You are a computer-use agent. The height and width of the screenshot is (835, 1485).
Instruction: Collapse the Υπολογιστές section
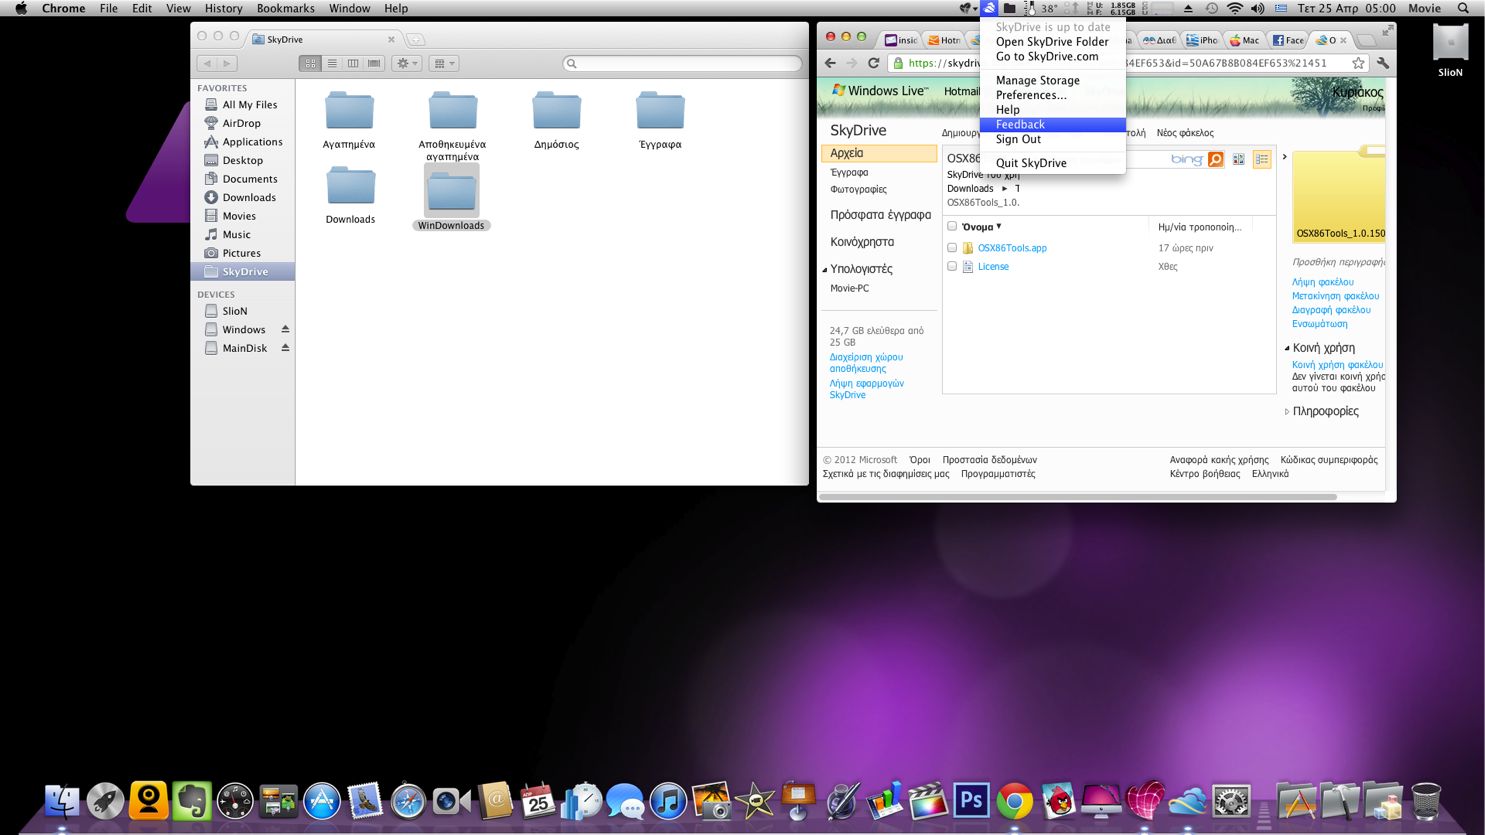coord(825,270)
